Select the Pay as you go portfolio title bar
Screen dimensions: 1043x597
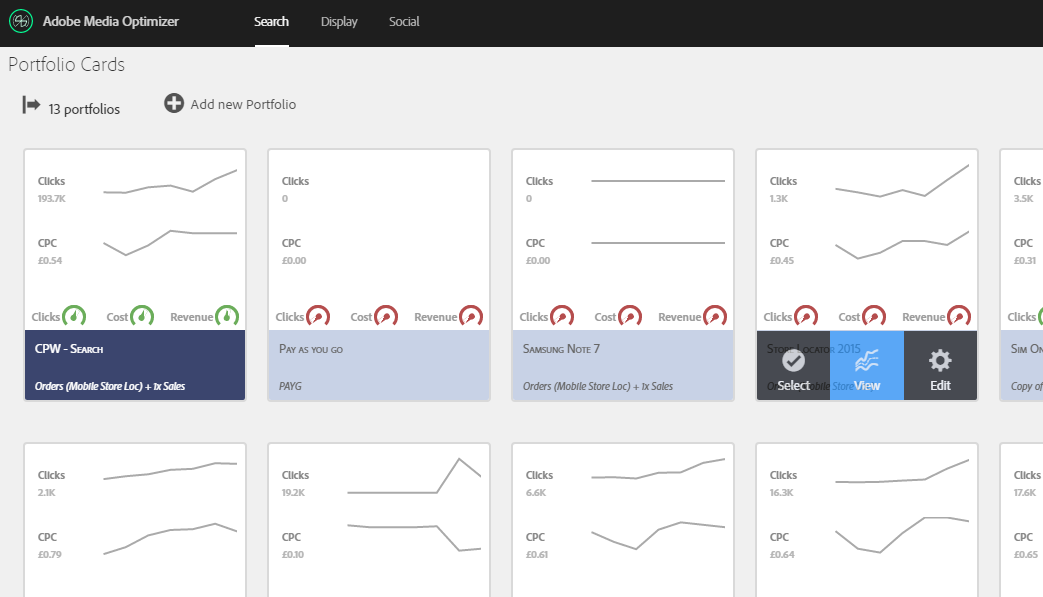pyautogui.click(x=379, y=365)
